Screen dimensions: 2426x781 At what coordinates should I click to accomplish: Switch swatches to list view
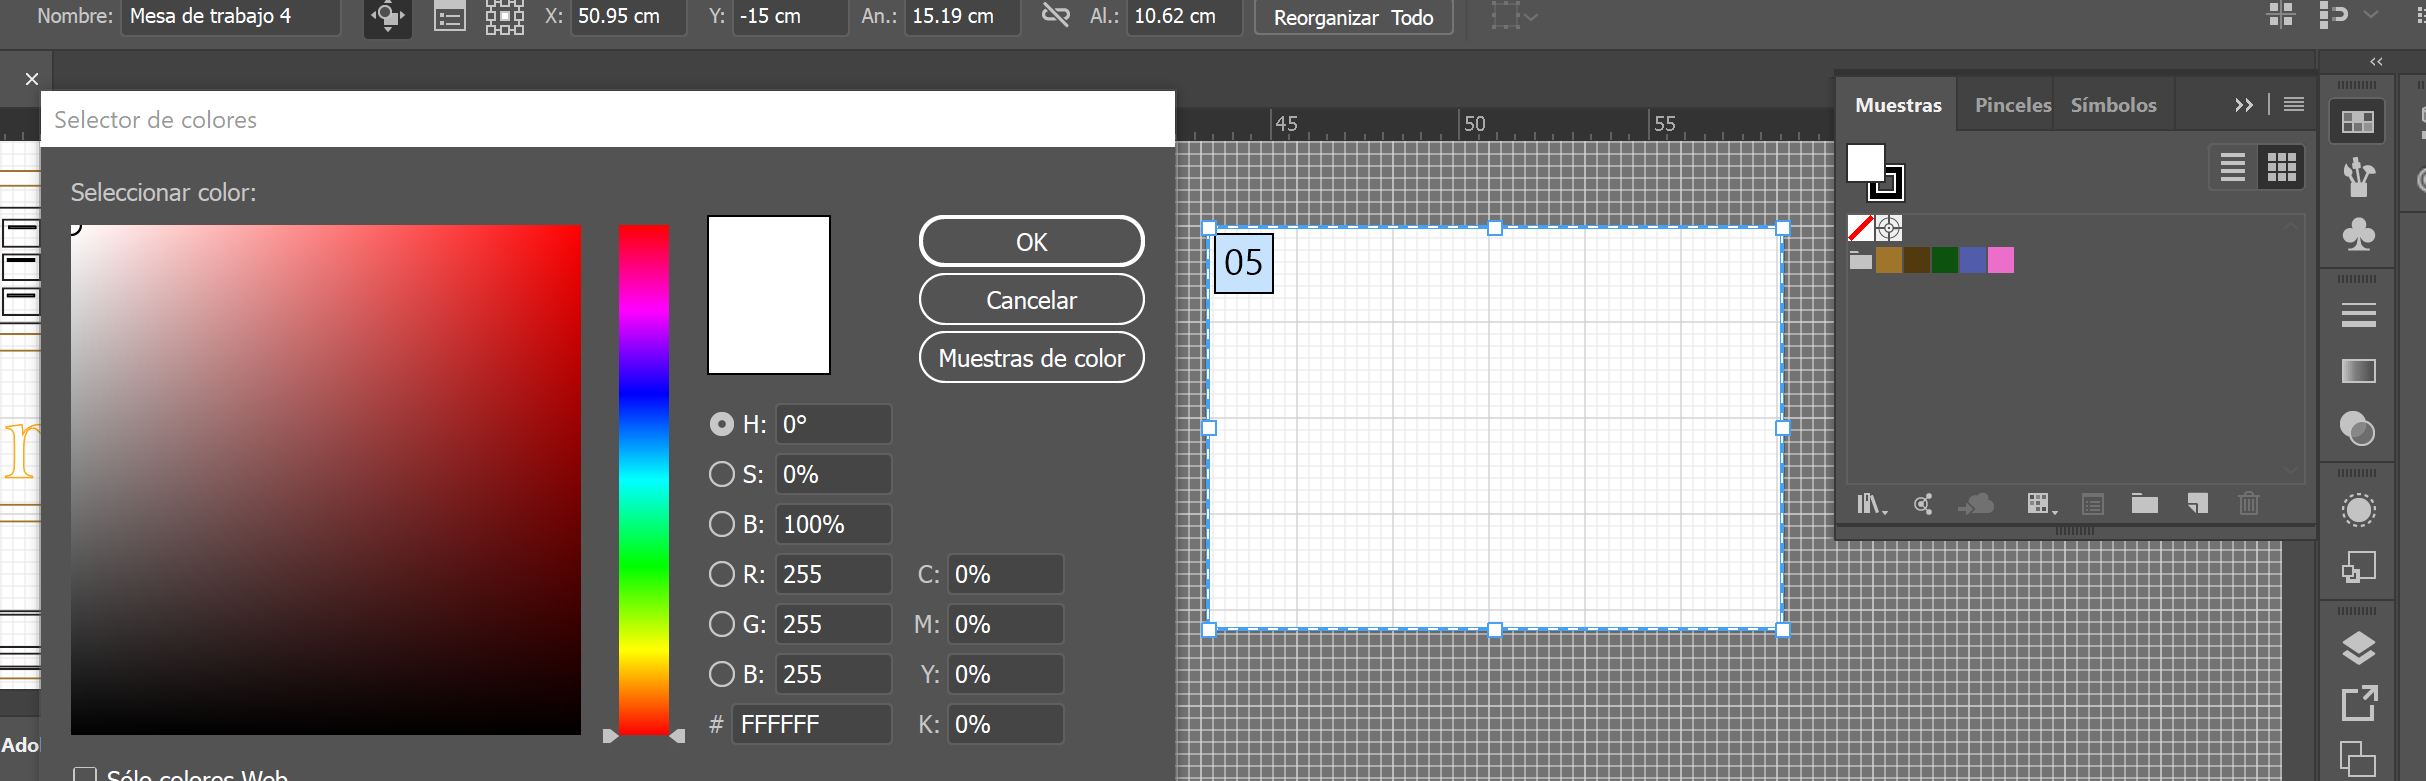[2232, 167]
